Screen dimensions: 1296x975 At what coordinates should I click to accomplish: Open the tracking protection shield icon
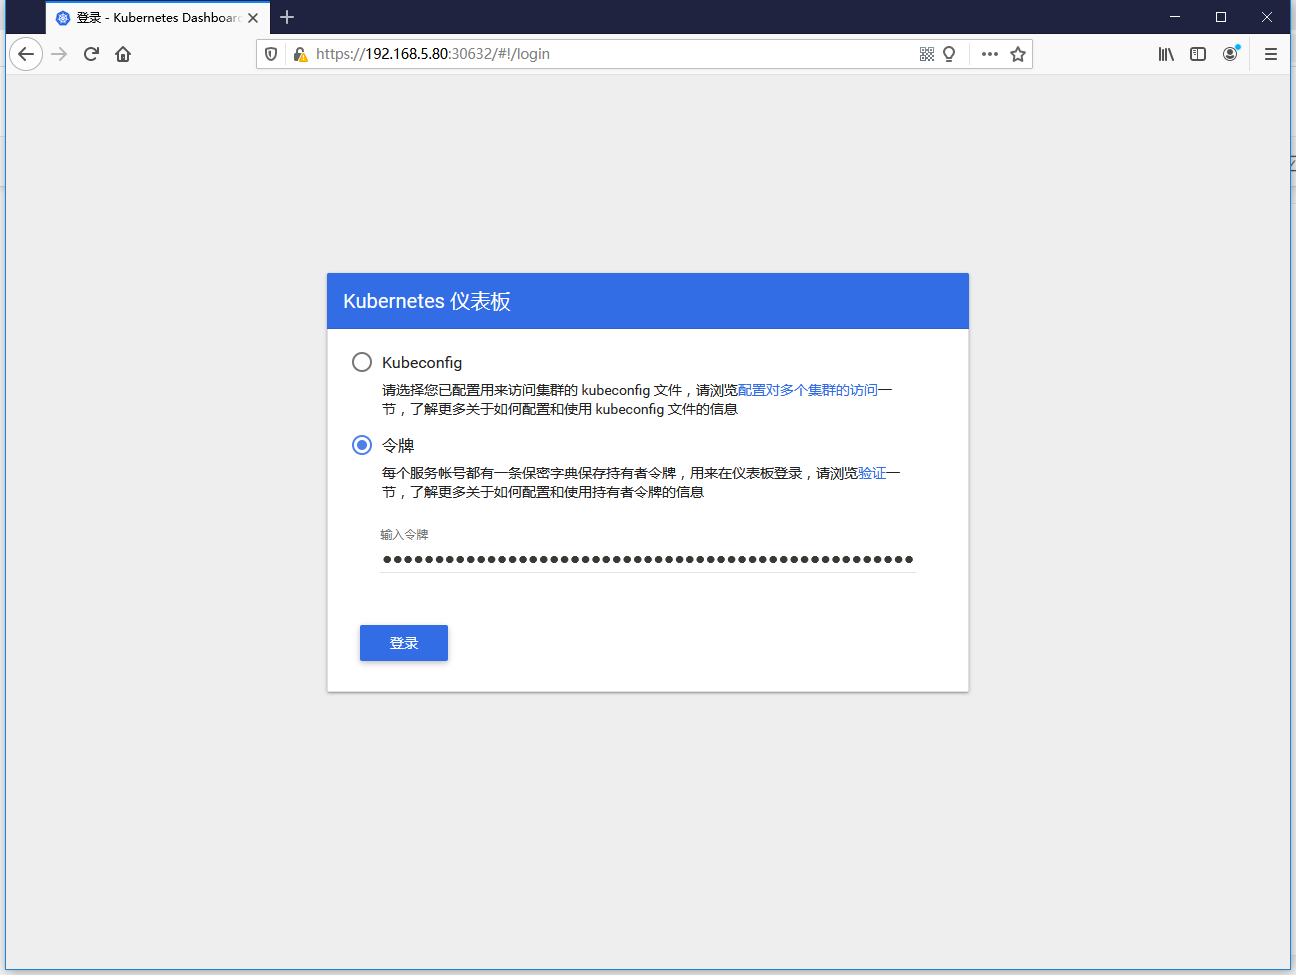tap(271, 54)
